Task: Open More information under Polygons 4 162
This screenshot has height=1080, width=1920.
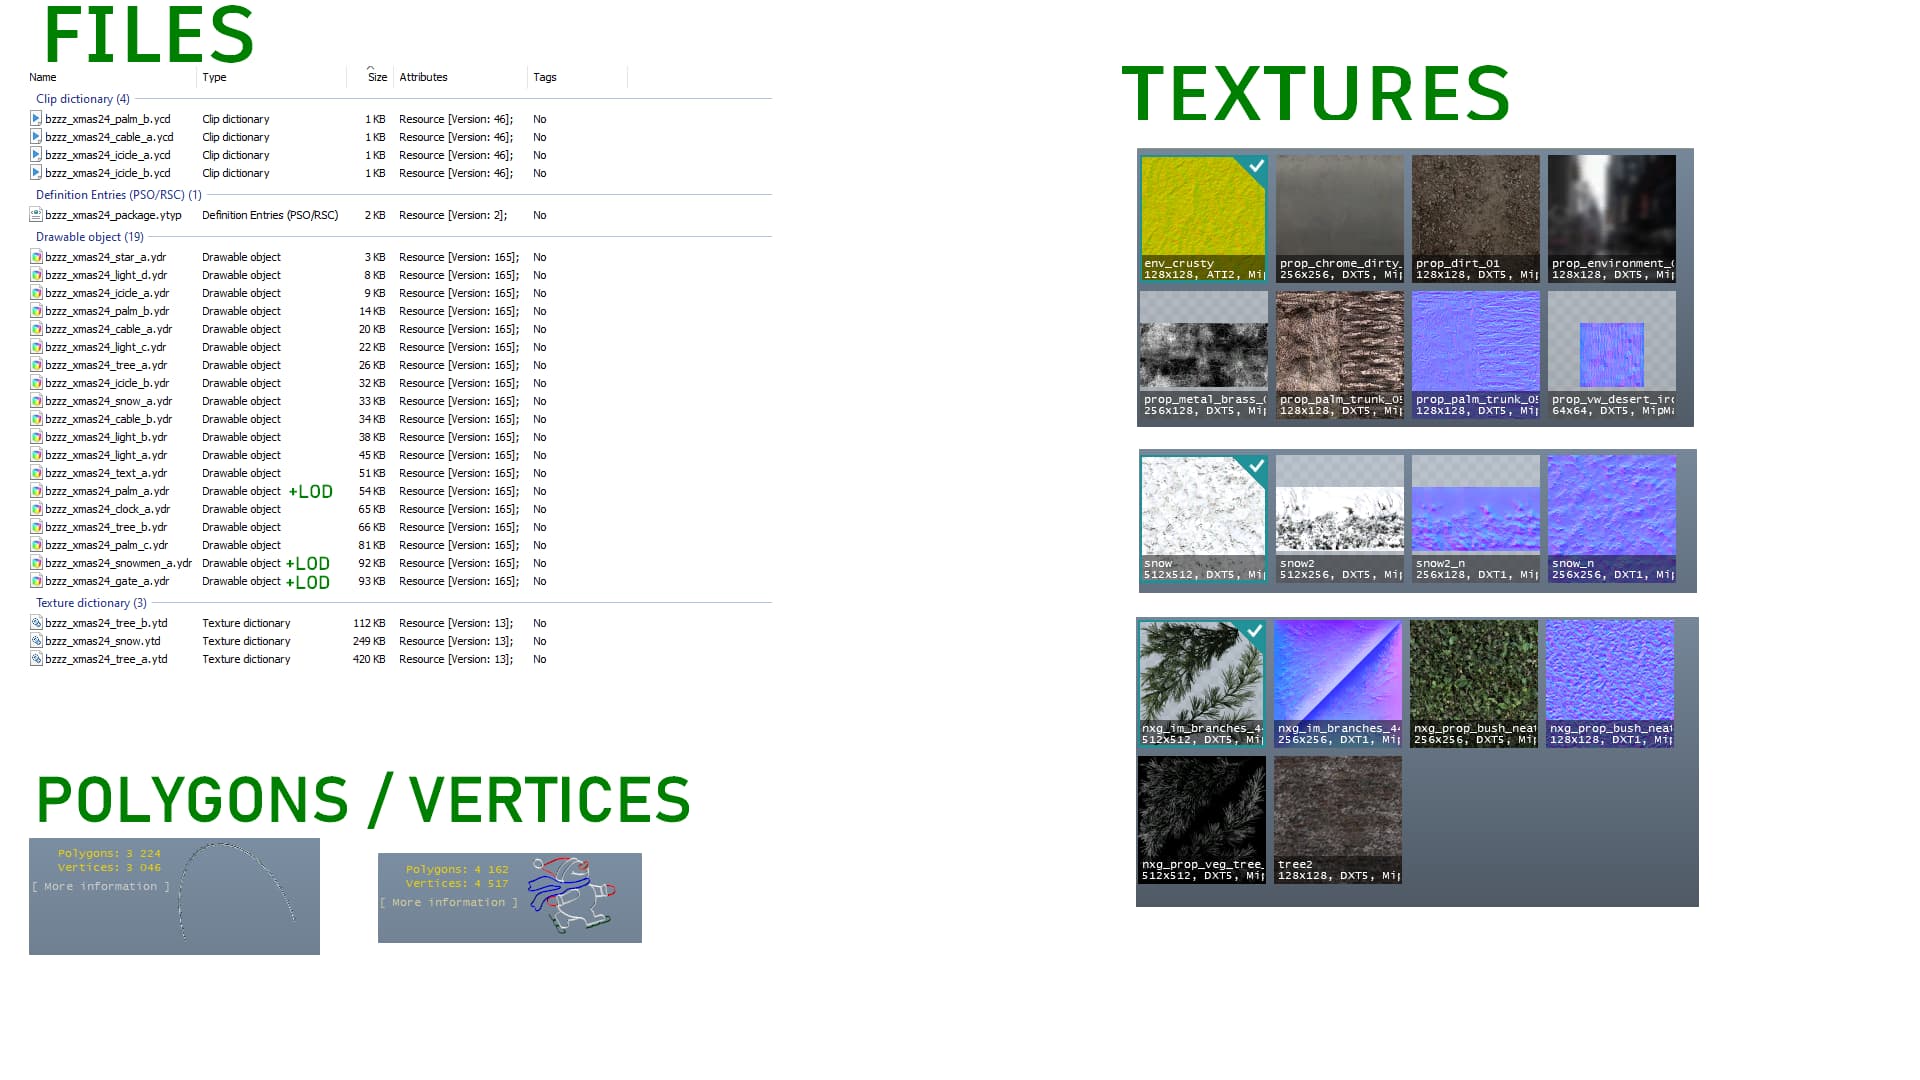Action: tap(449, 903)
